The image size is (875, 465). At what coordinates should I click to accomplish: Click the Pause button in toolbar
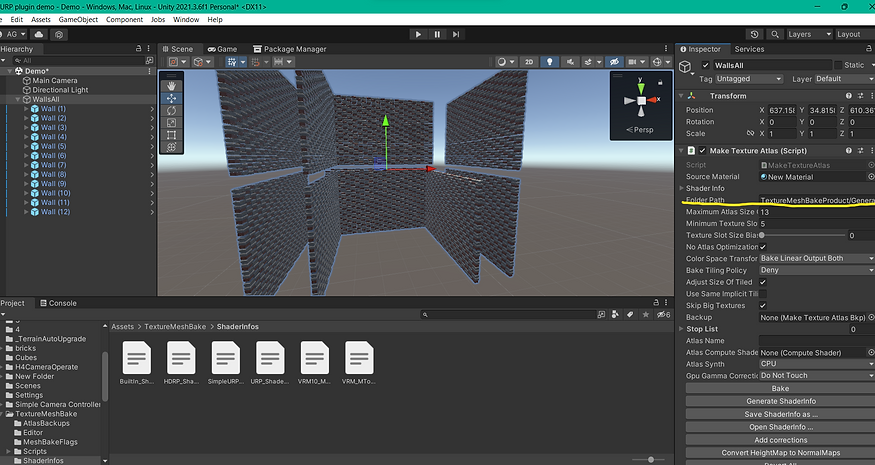click(x=438, y=34)
